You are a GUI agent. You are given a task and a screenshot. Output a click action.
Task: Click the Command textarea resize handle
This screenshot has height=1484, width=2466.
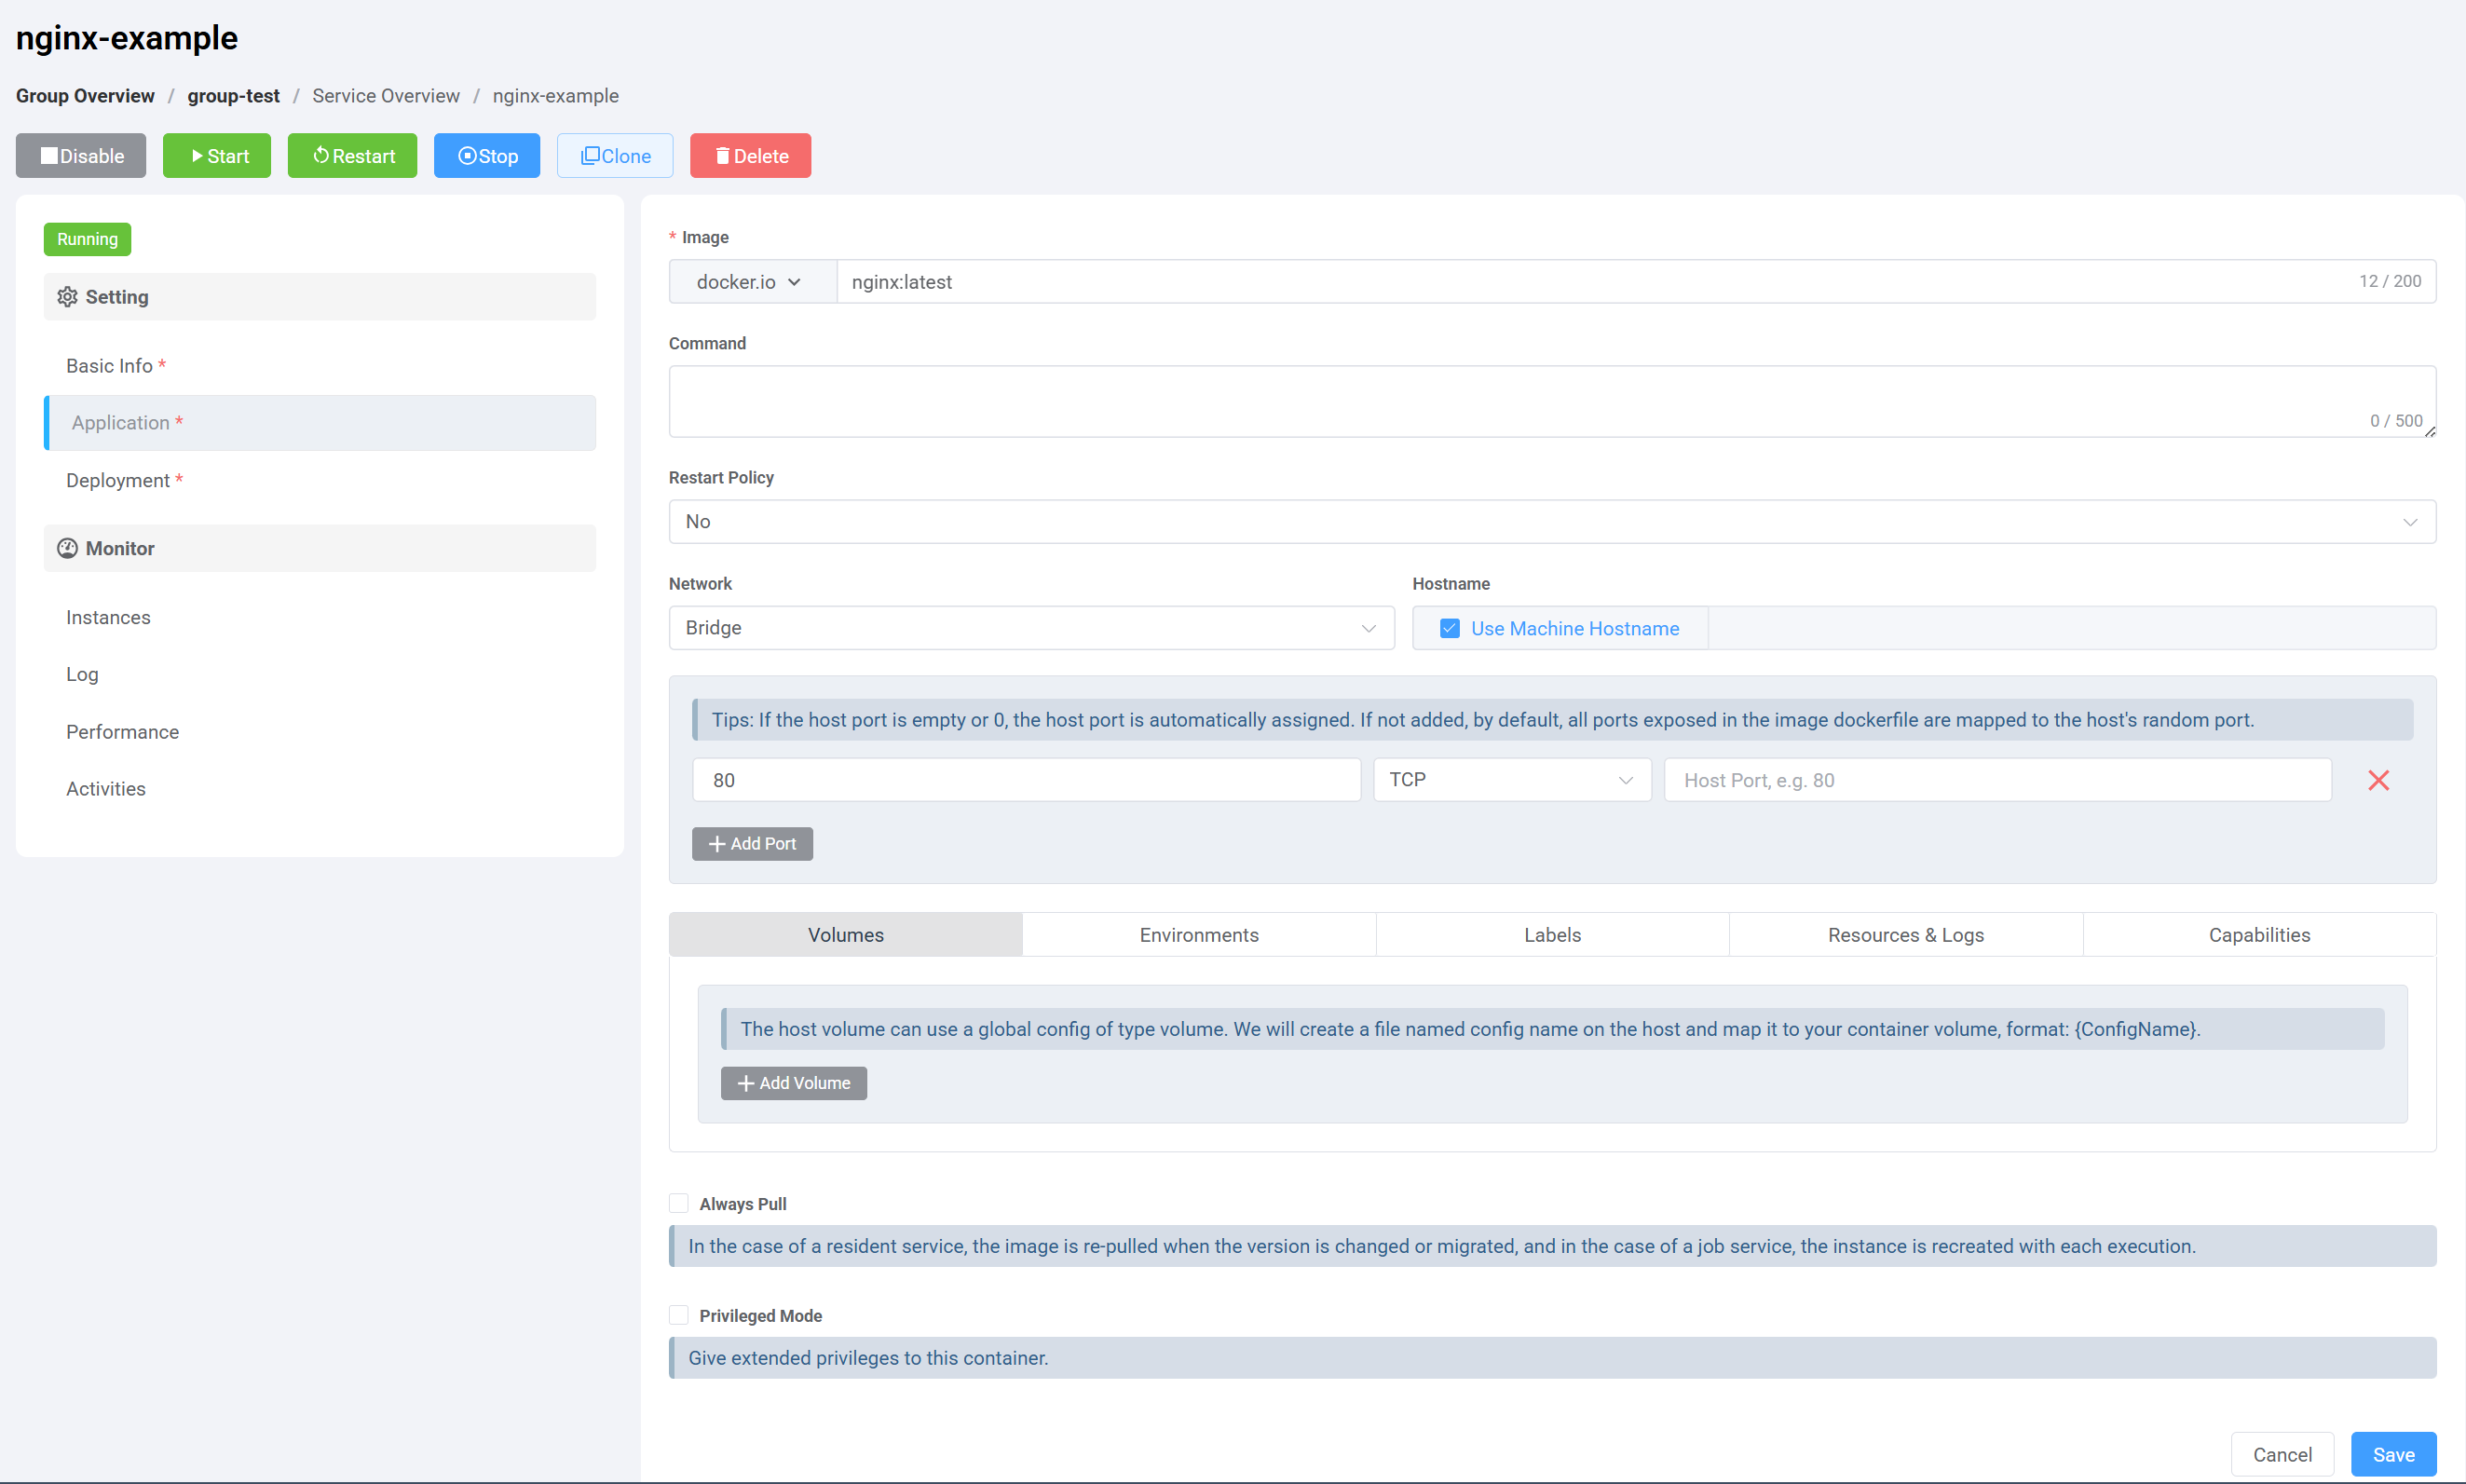point(2429,431)
